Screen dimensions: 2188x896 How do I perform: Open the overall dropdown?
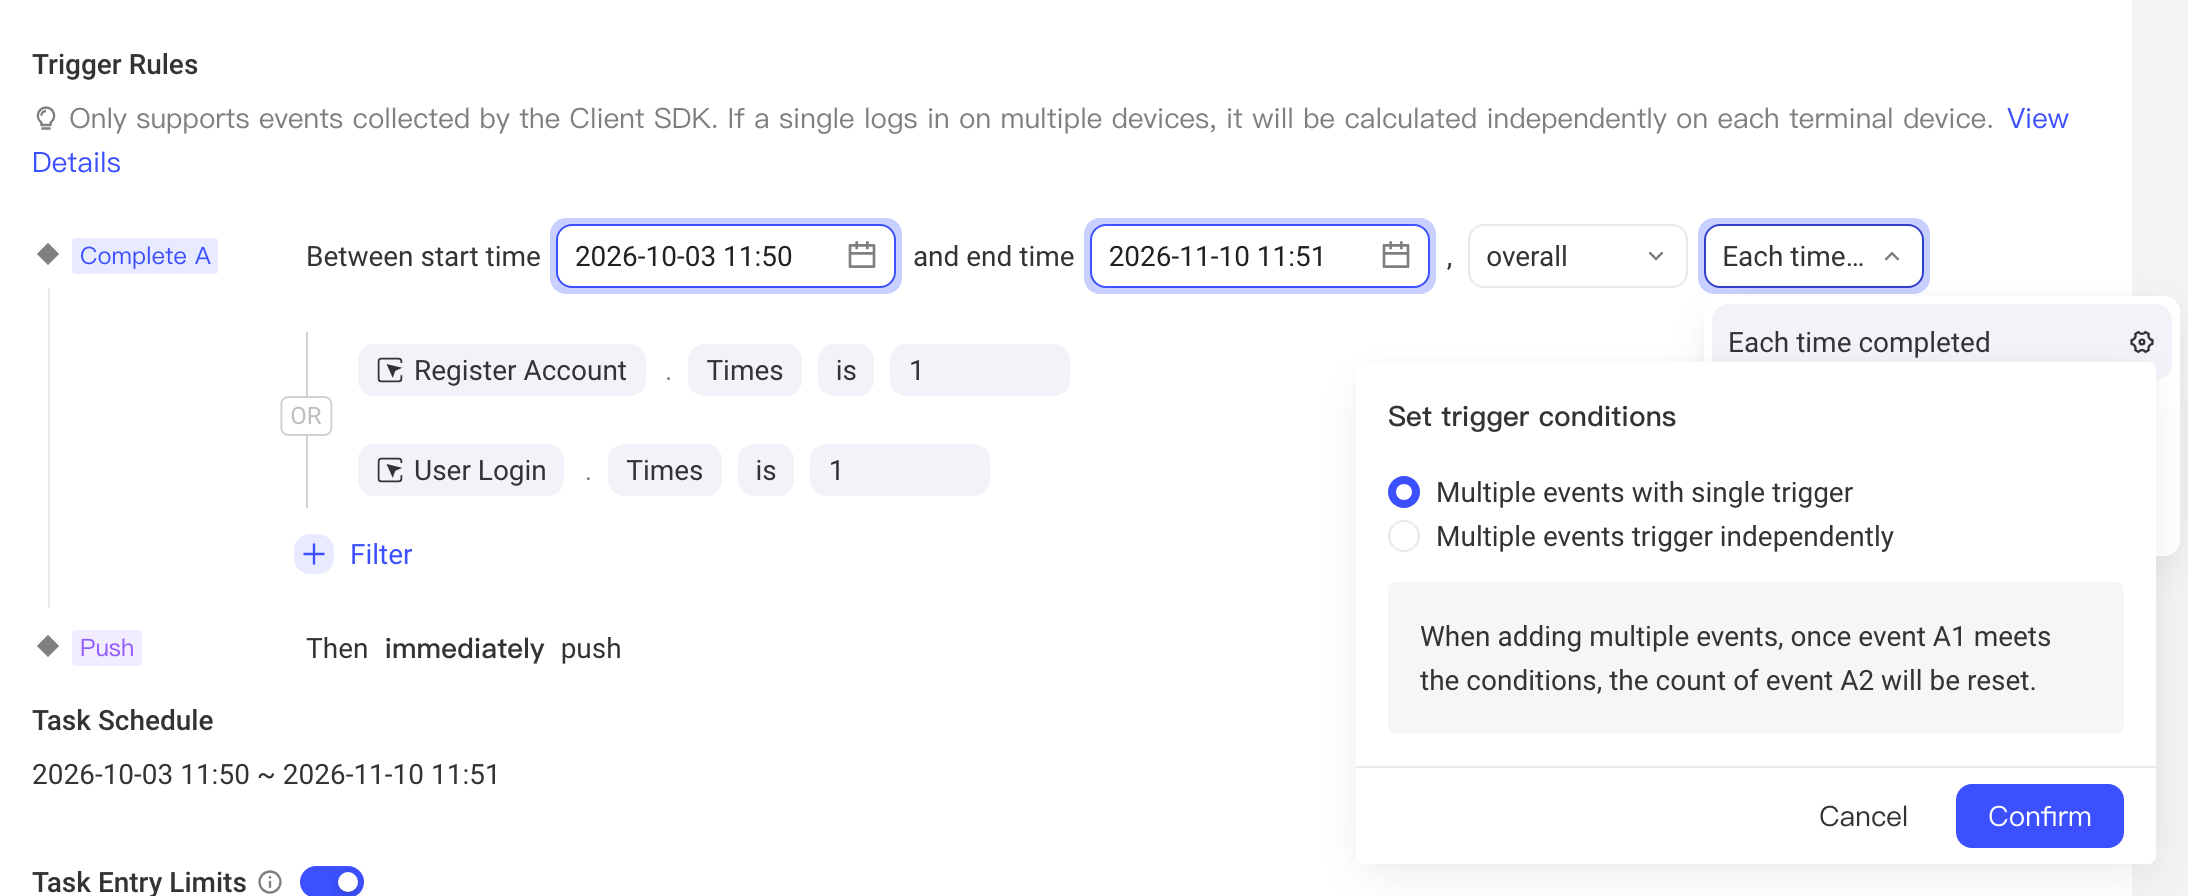point(1577,256)
